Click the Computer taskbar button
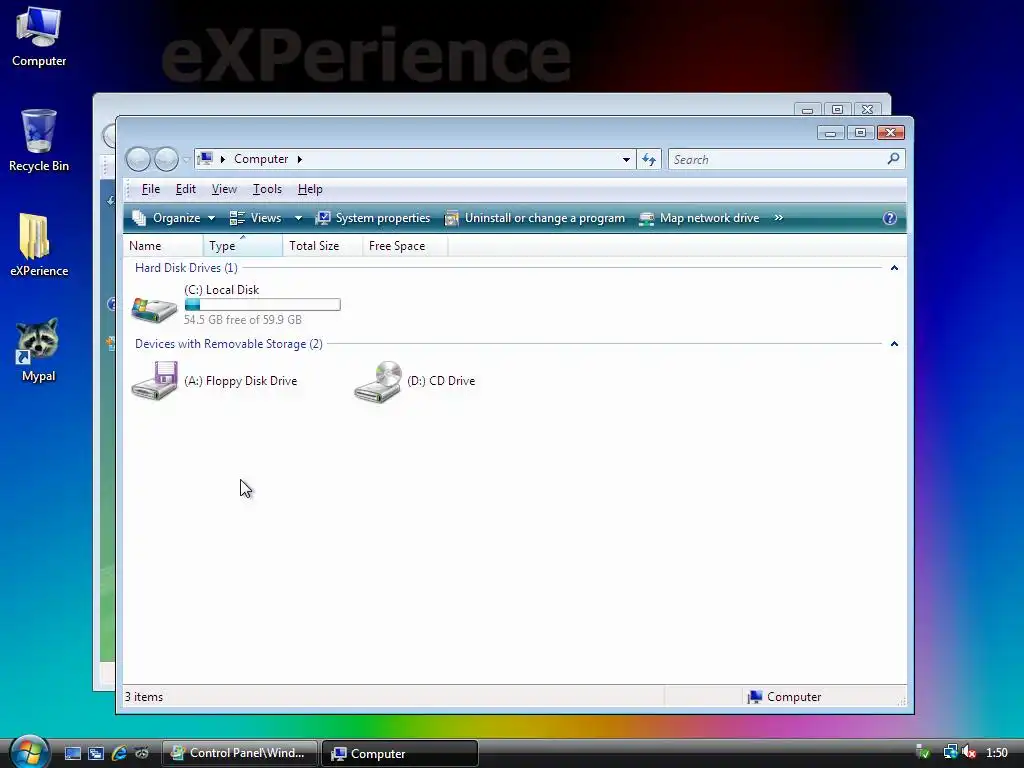 coord(400,753)
